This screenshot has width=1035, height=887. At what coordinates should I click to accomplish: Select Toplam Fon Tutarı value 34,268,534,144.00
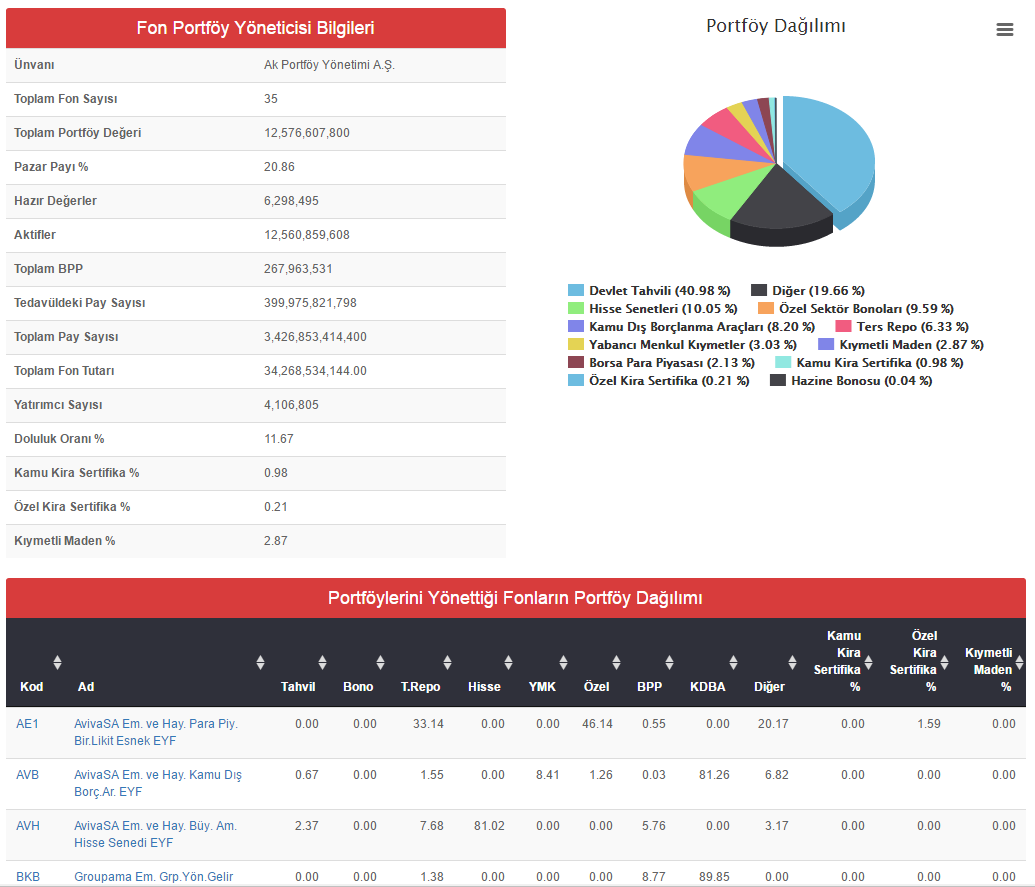click(316, 371)
